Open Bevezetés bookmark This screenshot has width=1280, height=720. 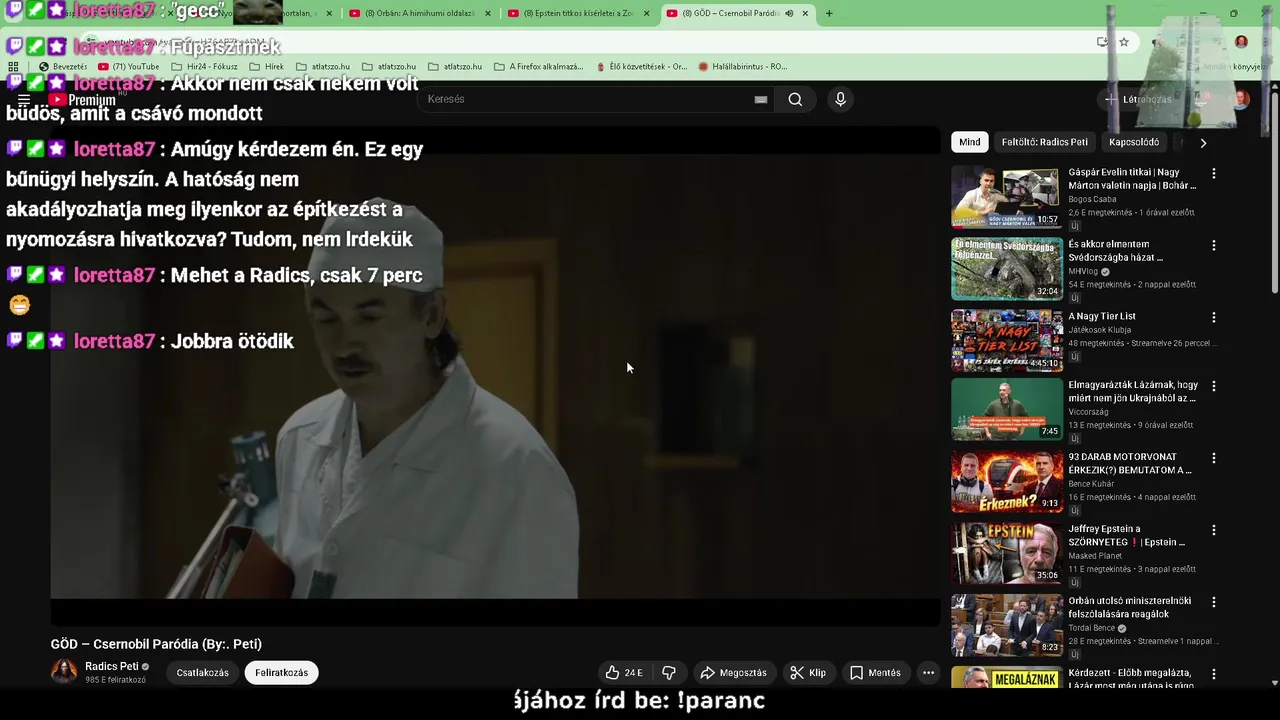tap(62, 67)
